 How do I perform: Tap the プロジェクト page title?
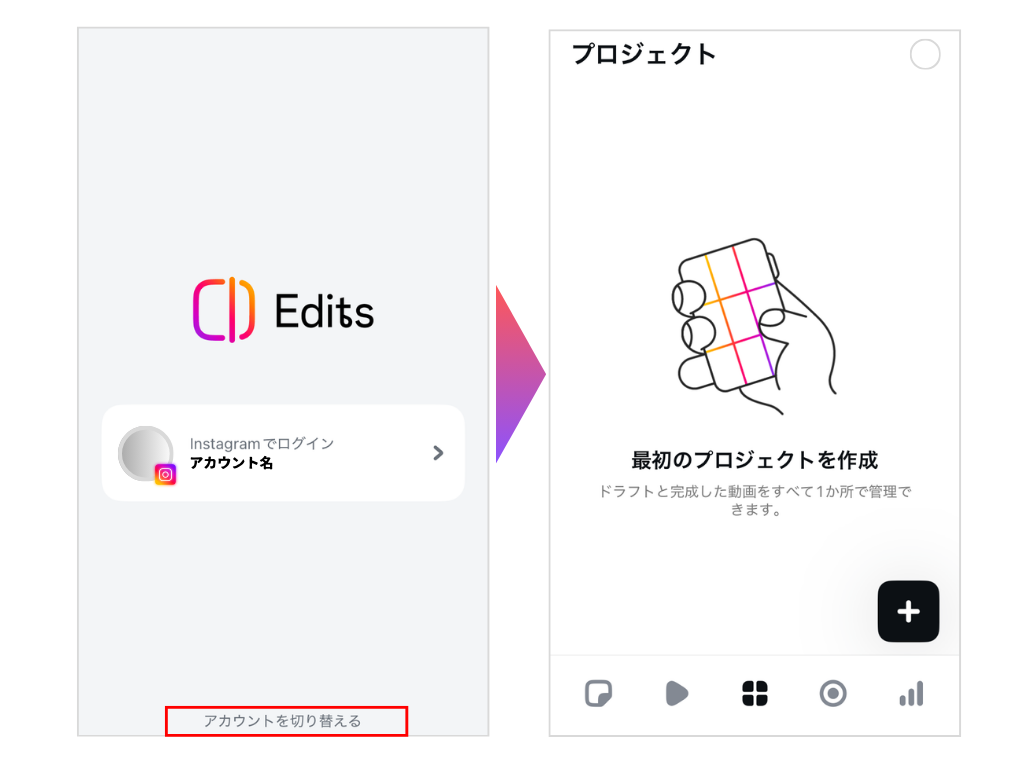(644, 54)
